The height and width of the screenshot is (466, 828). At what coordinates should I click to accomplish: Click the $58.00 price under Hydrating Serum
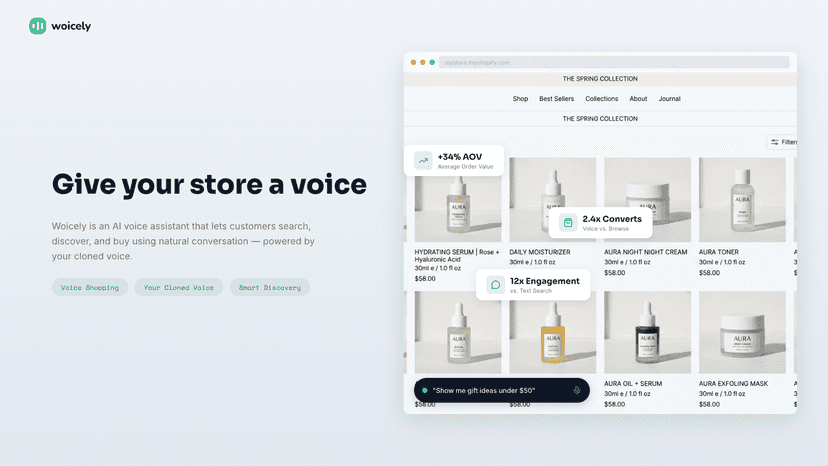coord(425,279)
